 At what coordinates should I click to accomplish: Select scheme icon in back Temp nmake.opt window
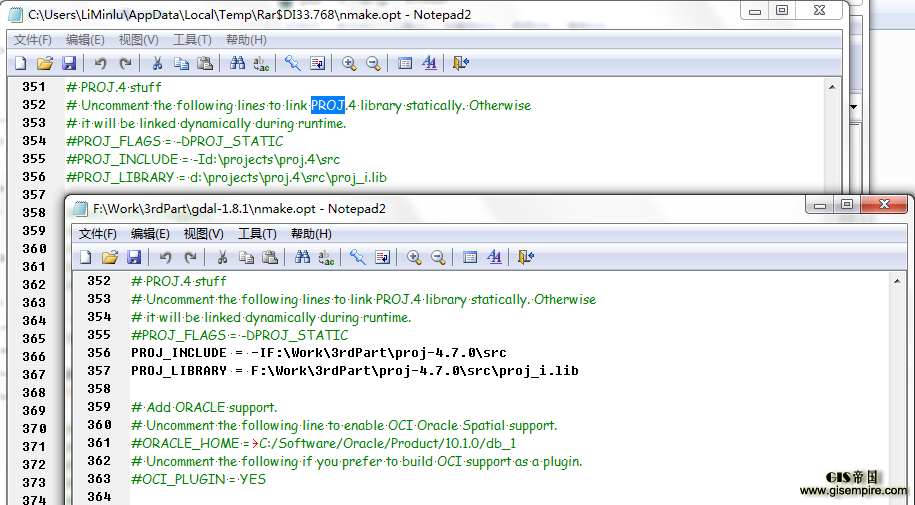click(x=404, y=63)
